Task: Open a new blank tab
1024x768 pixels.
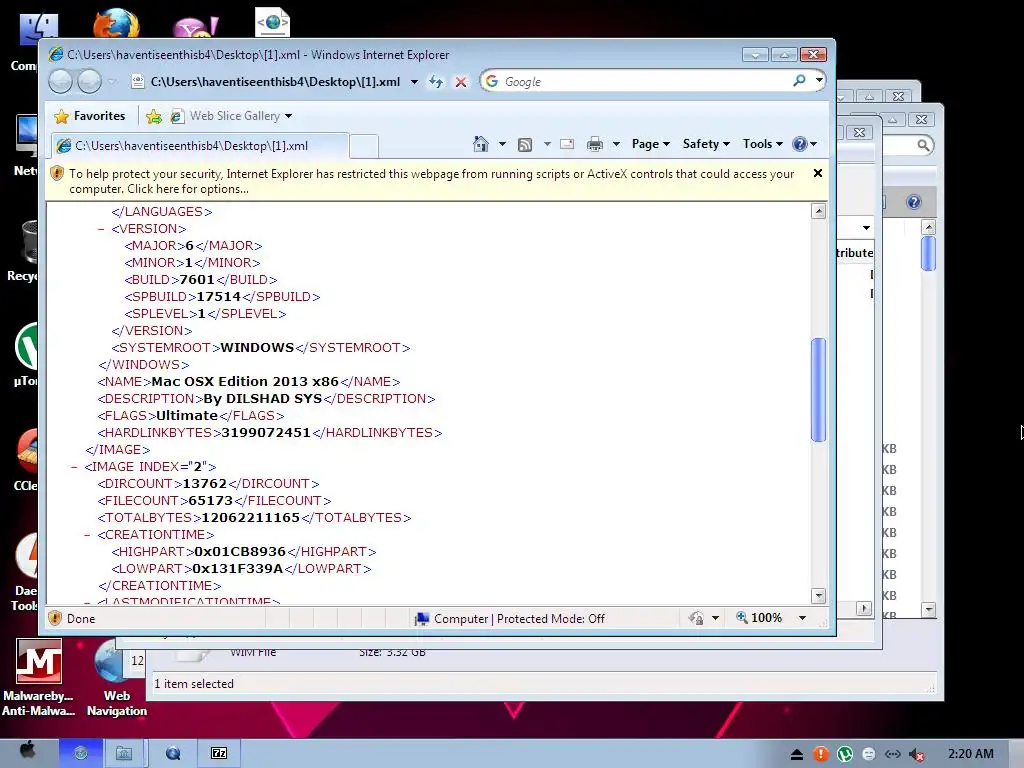Action: (364, 146)
